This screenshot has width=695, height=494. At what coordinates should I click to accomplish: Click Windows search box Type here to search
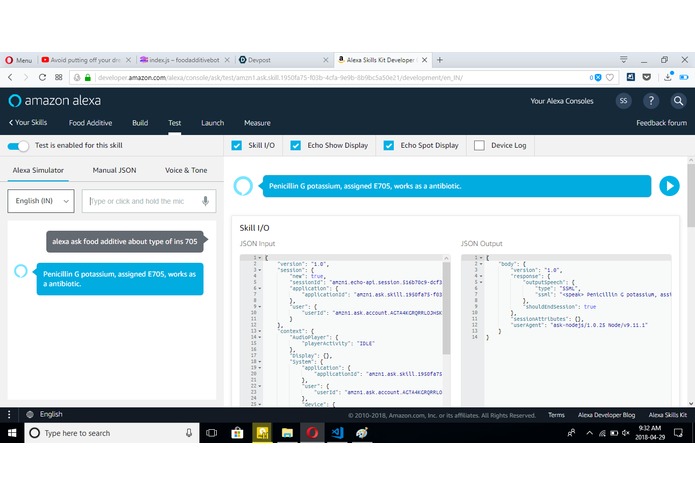tap(111, 433)
